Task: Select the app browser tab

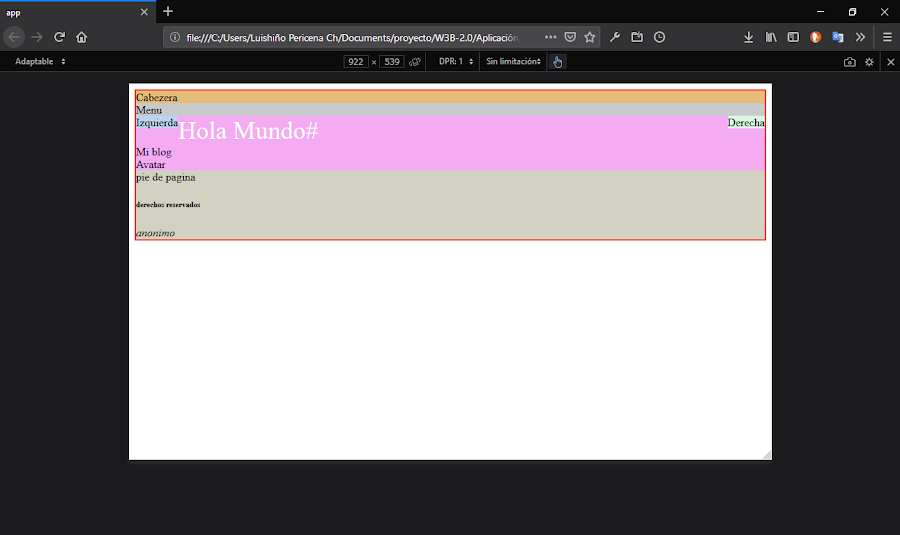Action: (x=77, y=12)
